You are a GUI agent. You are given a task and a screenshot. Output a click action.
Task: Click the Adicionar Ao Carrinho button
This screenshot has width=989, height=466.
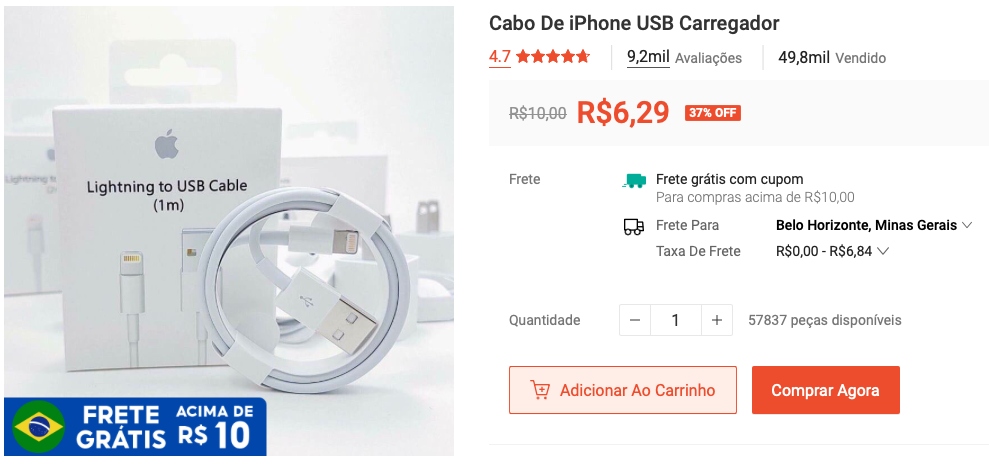pos(623,390)
